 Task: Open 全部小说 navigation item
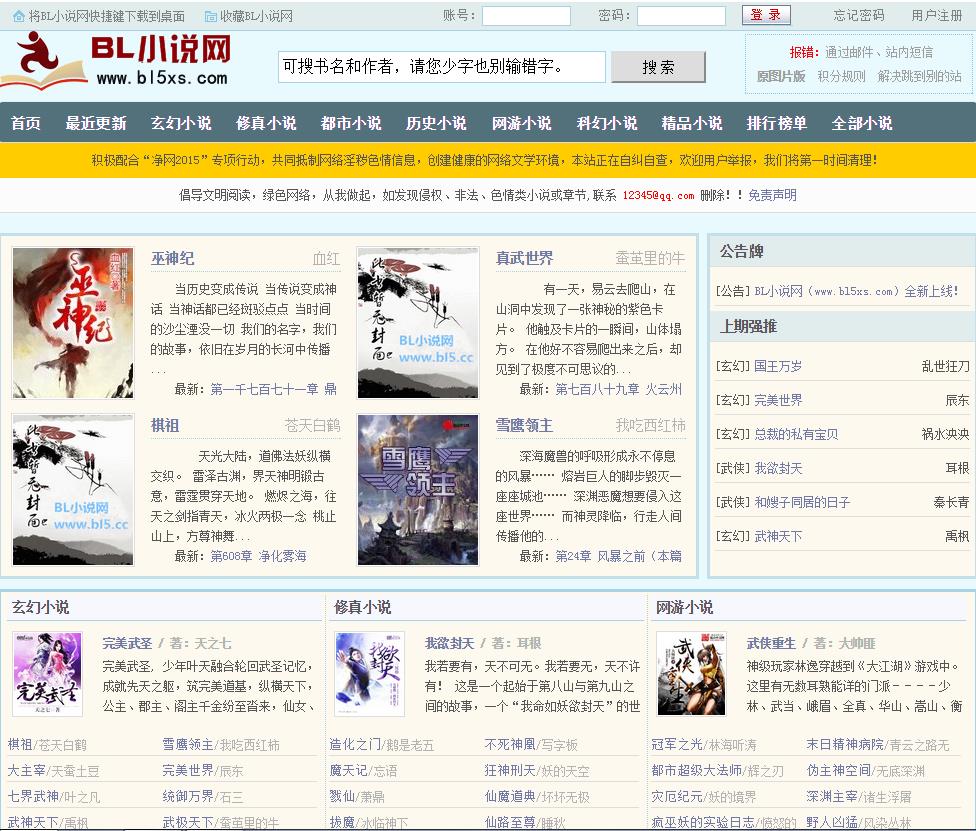pyautogui.click(x=862, y=123)
